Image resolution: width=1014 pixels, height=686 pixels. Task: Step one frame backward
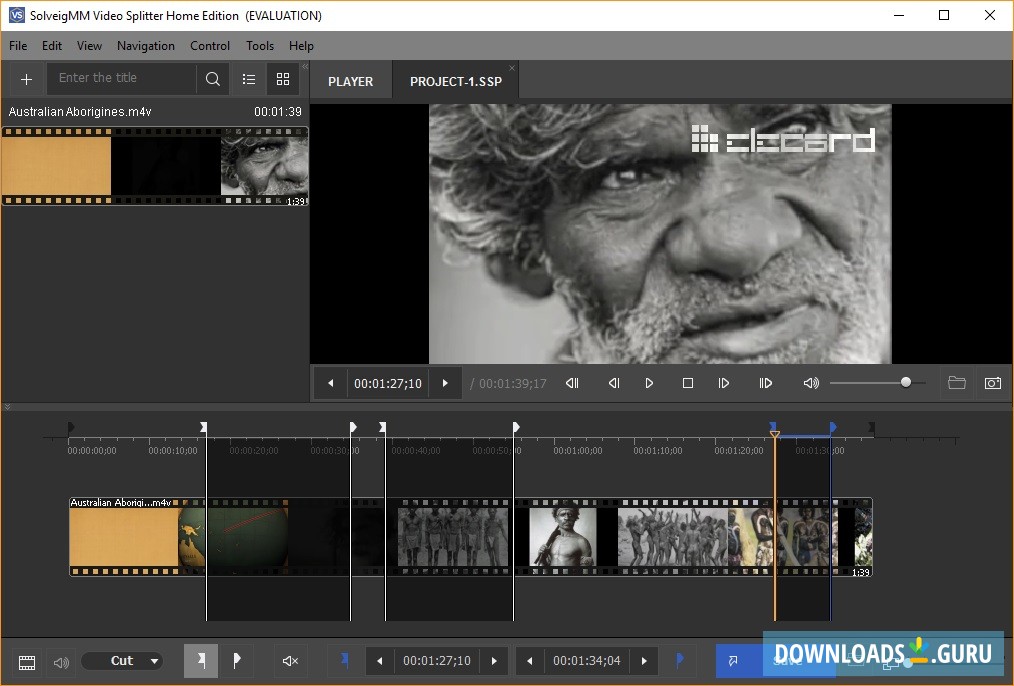click(614, 383)
